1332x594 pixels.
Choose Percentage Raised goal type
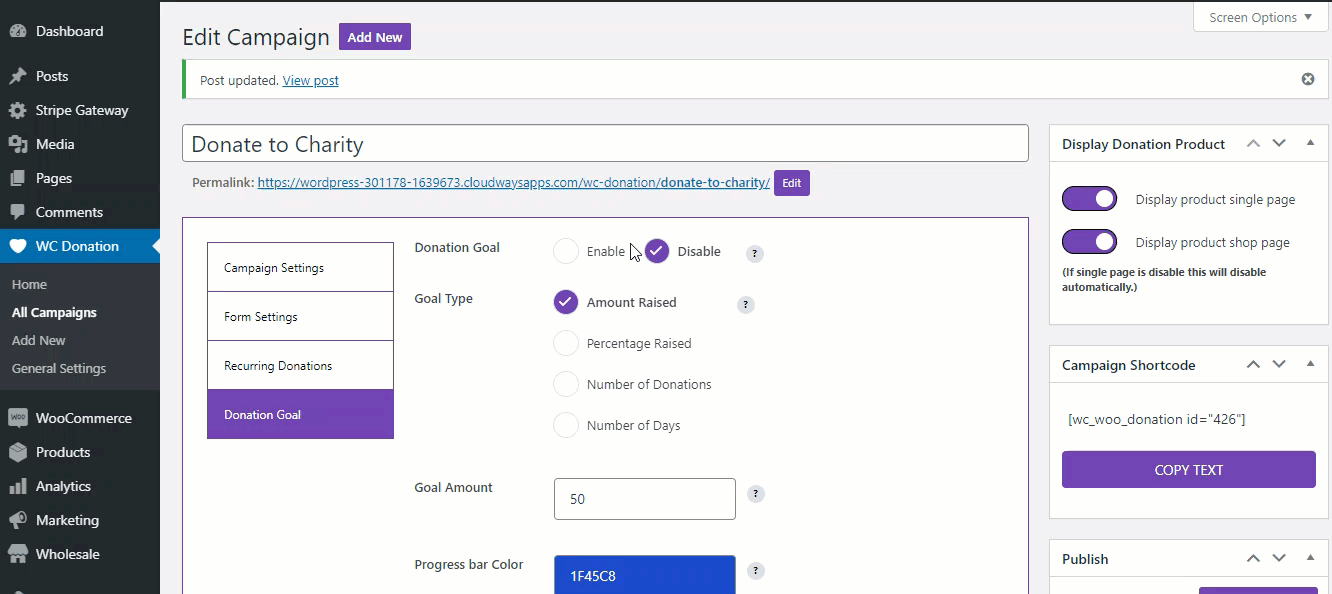566,343
